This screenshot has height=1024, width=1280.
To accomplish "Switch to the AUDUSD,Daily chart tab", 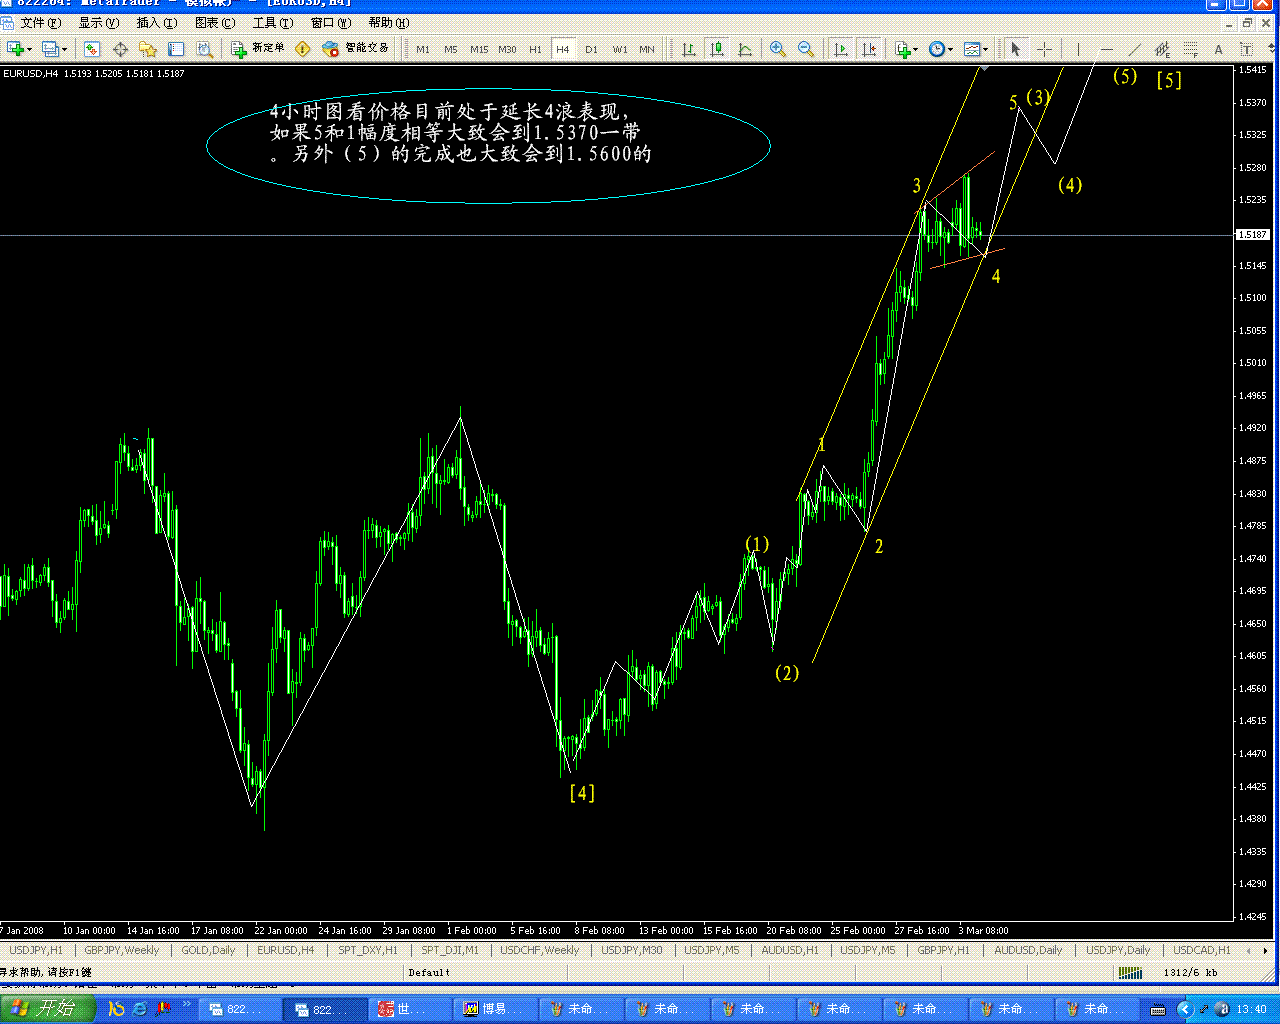I will [1028, 950].
